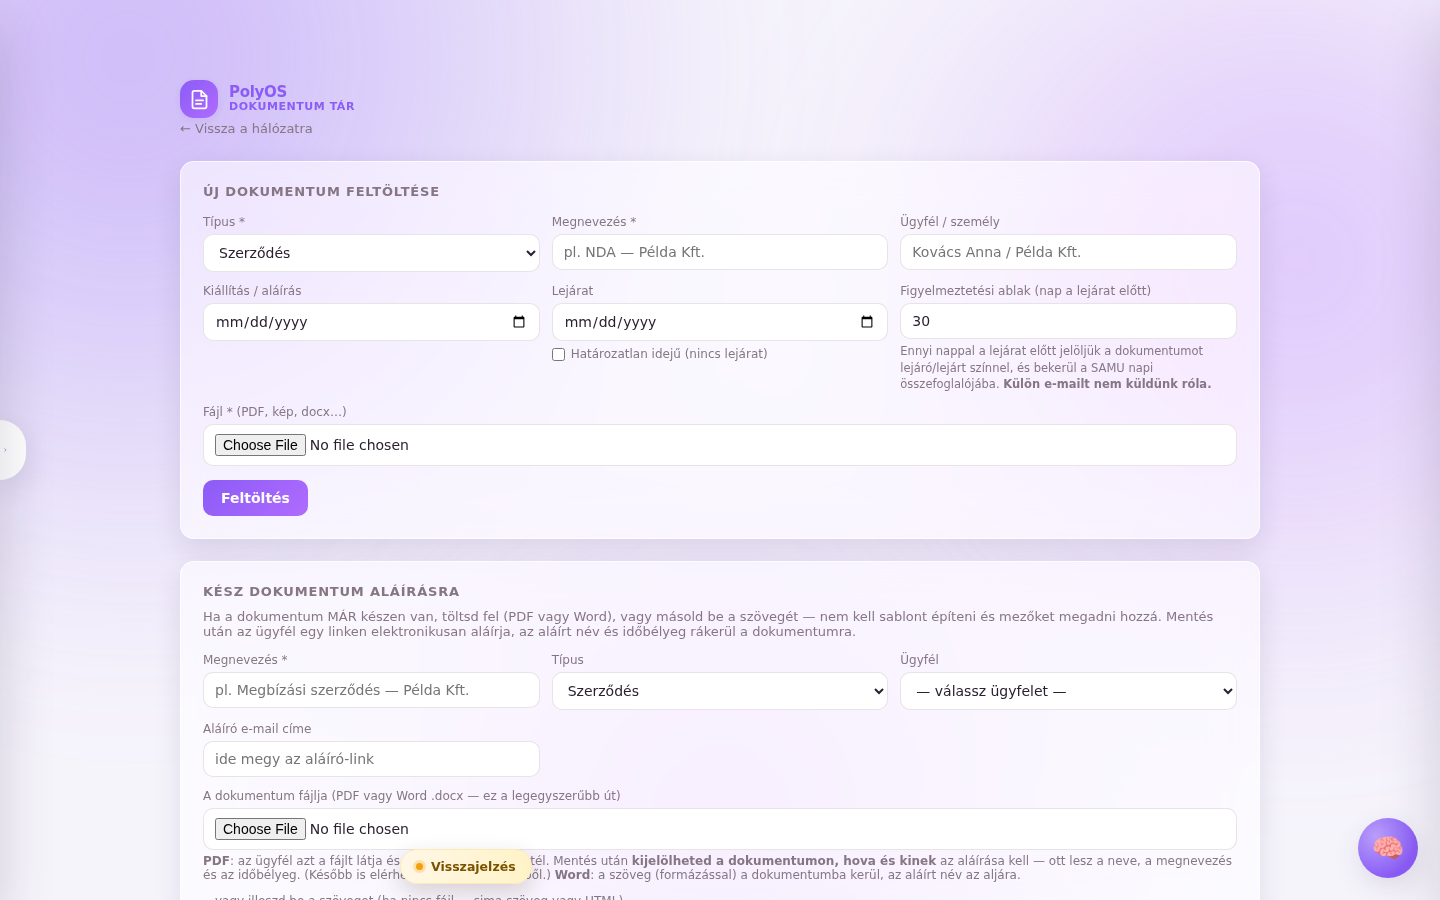The image size is (1440, 900).
Task: Expand the left side panel handle
Action: (x=10, y=450)
